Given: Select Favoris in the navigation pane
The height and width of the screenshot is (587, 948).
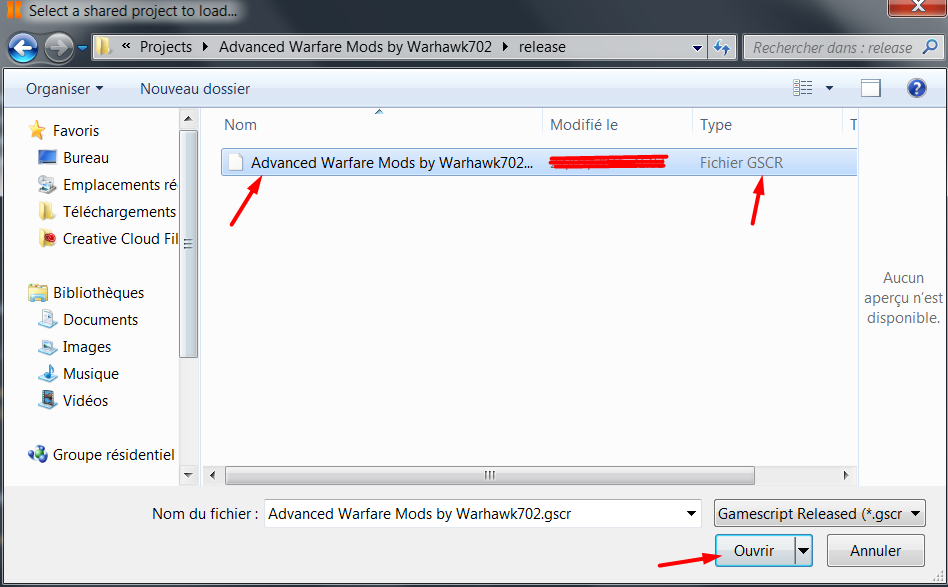Looking at the screenshot, I should tap(76, 131).
